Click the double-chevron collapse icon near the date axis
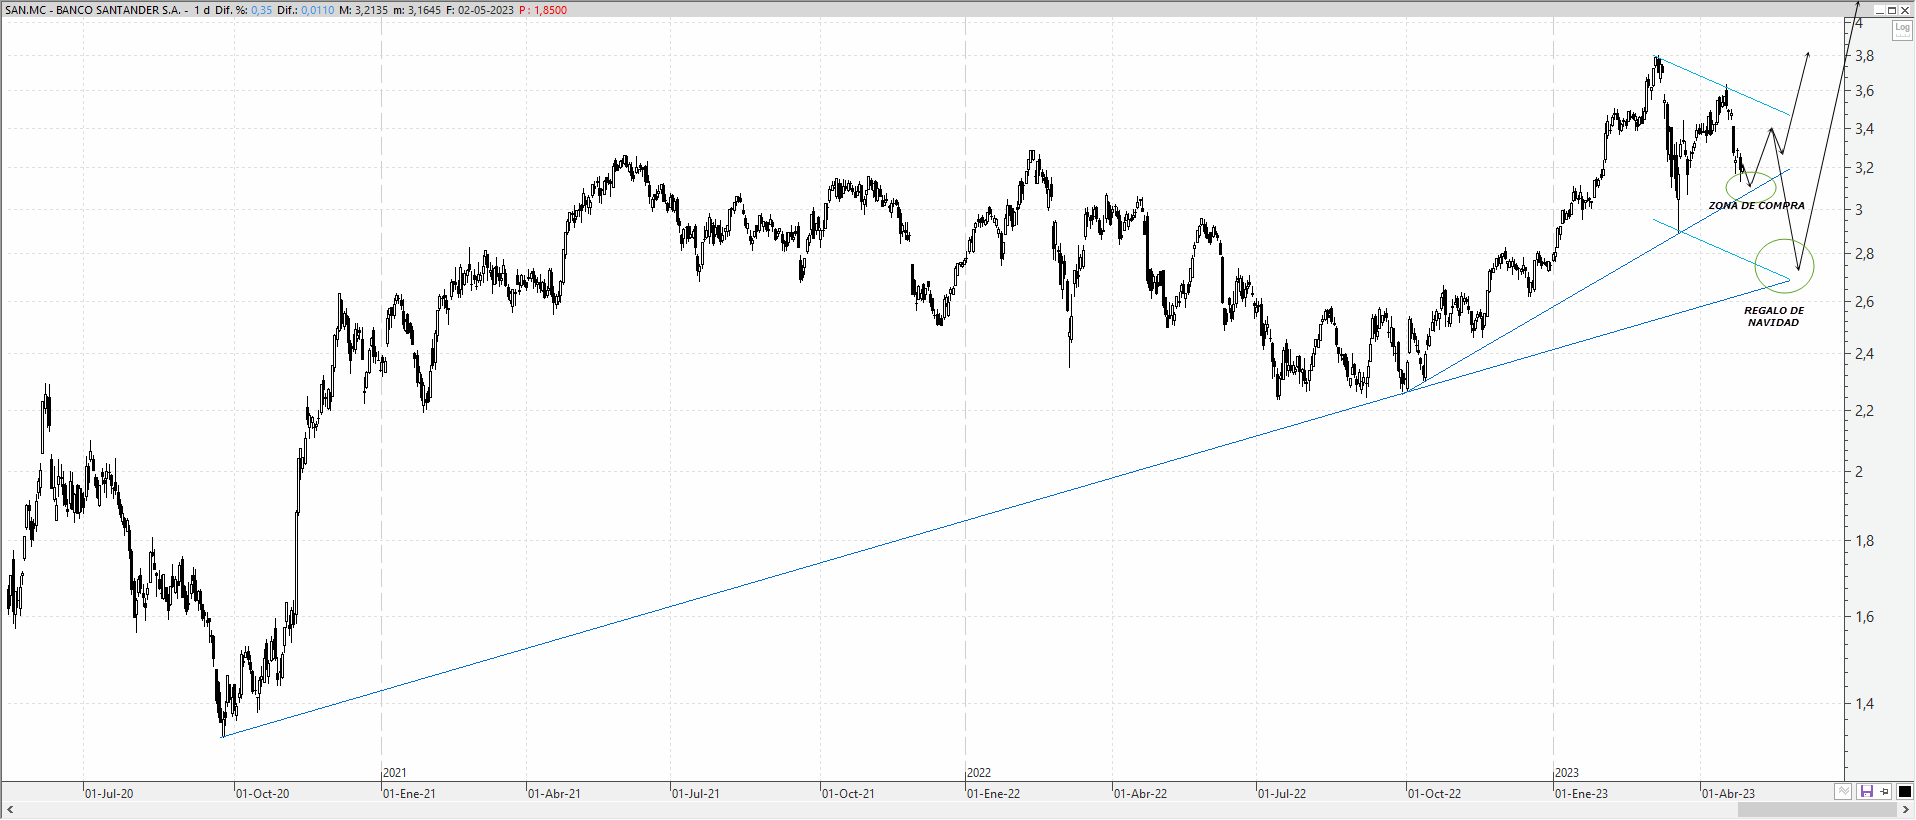Image resolution: width=1916 pixels, height=820 pixels. (x=1843, y=792)
